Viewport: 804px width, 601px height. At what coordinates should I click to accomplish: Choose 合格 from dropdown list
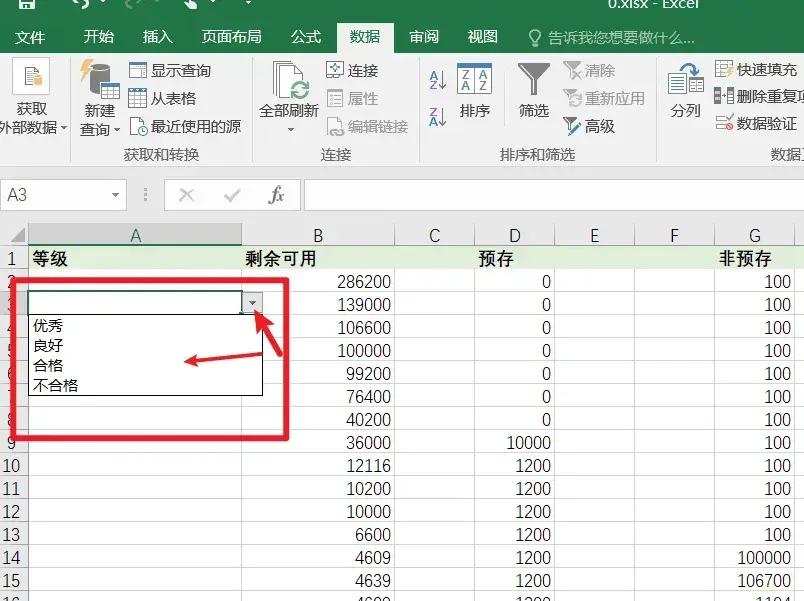click(x=145, y=365)
